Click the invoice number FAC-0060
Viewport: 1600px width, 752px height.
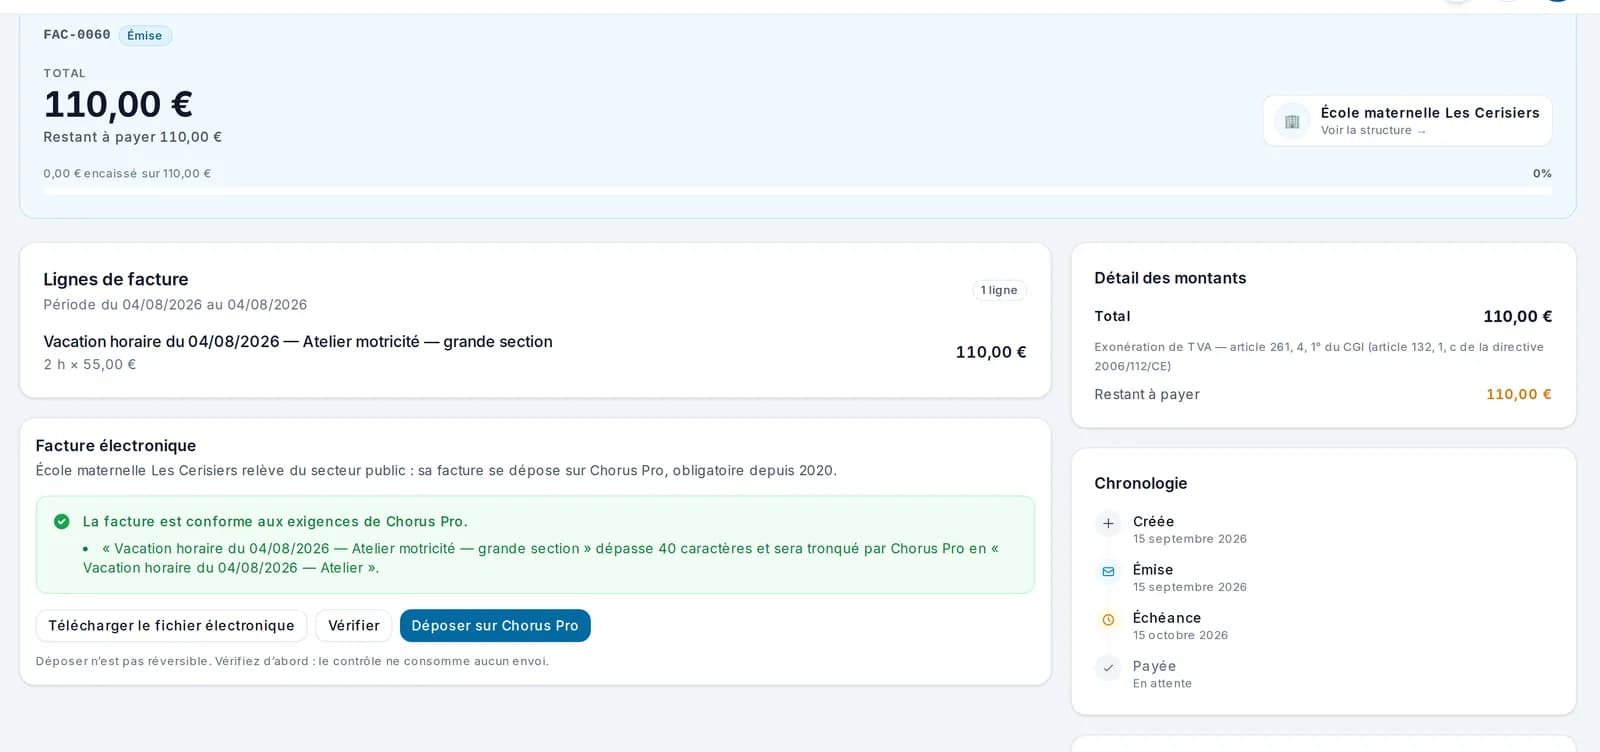coord(77,35)
